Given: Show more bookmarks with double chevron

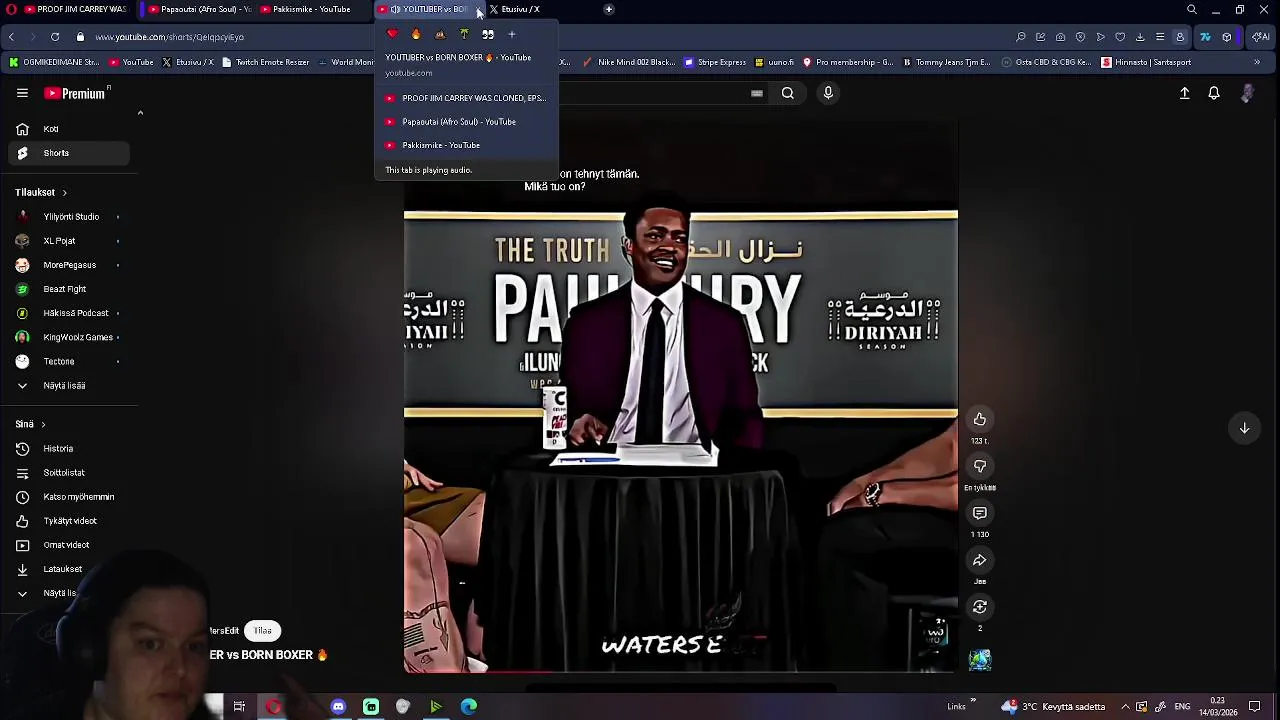Looking at the screenshot, I should click(1257, 62).
